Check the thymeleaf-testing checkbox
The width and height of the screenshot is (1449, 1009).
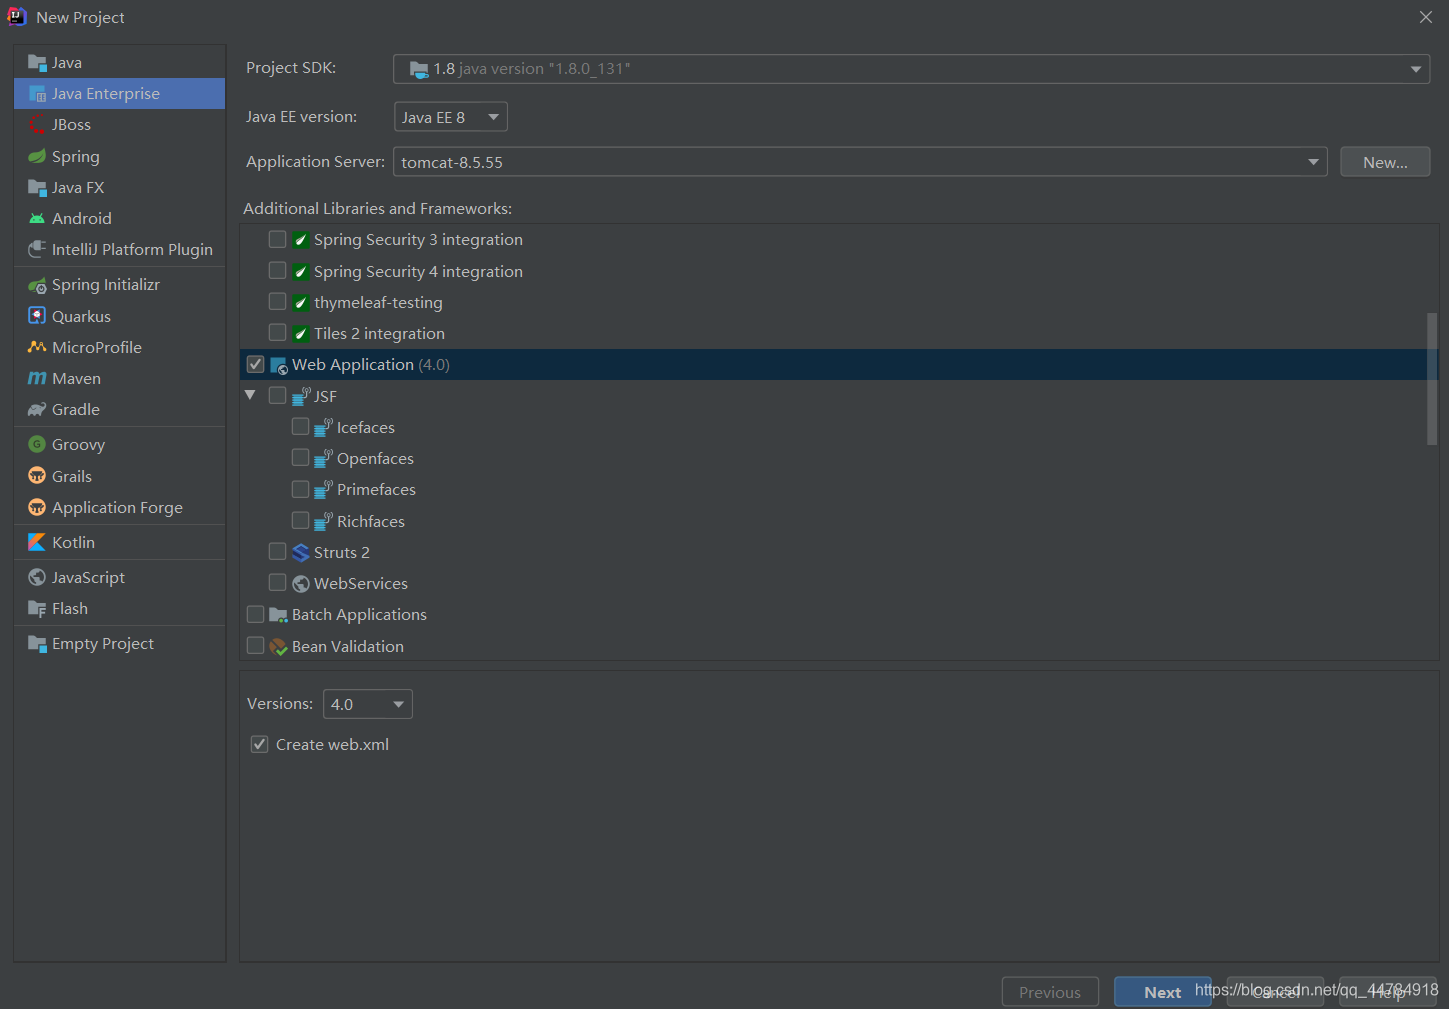pos(278,302)
